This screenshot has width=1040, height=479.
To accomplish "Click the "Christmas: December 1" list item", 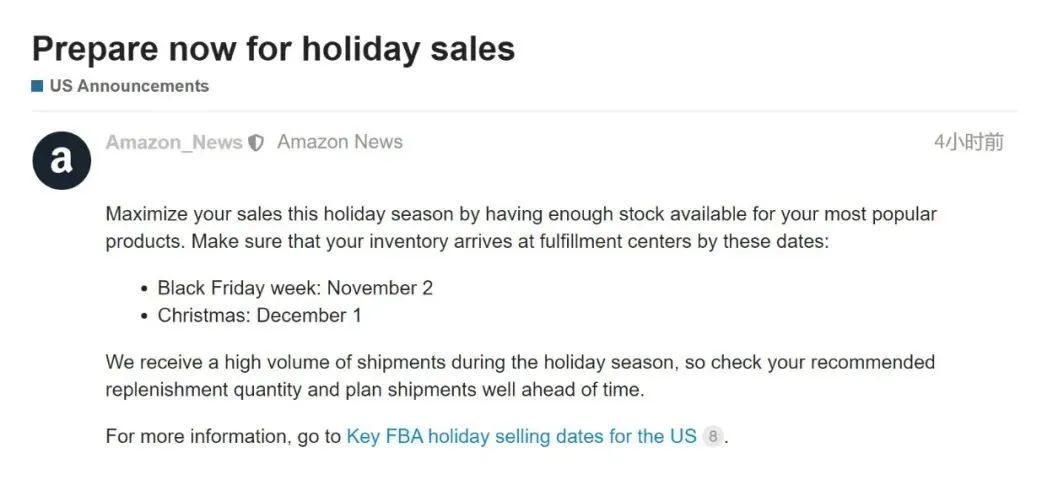I will (x=259, y=315).
